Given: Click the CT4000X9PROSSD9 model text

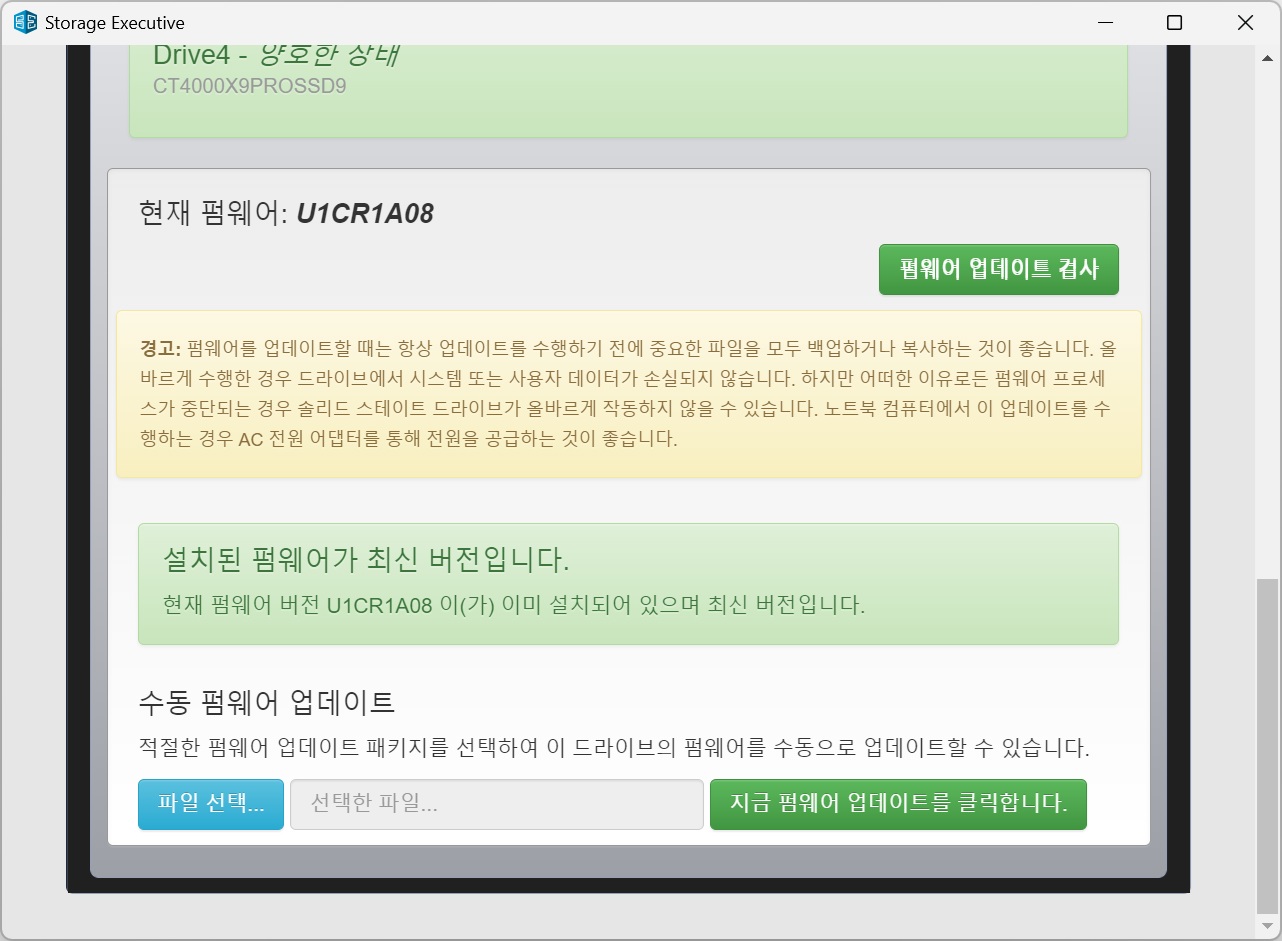Looking at the screenshot, I should pos(250,86).
